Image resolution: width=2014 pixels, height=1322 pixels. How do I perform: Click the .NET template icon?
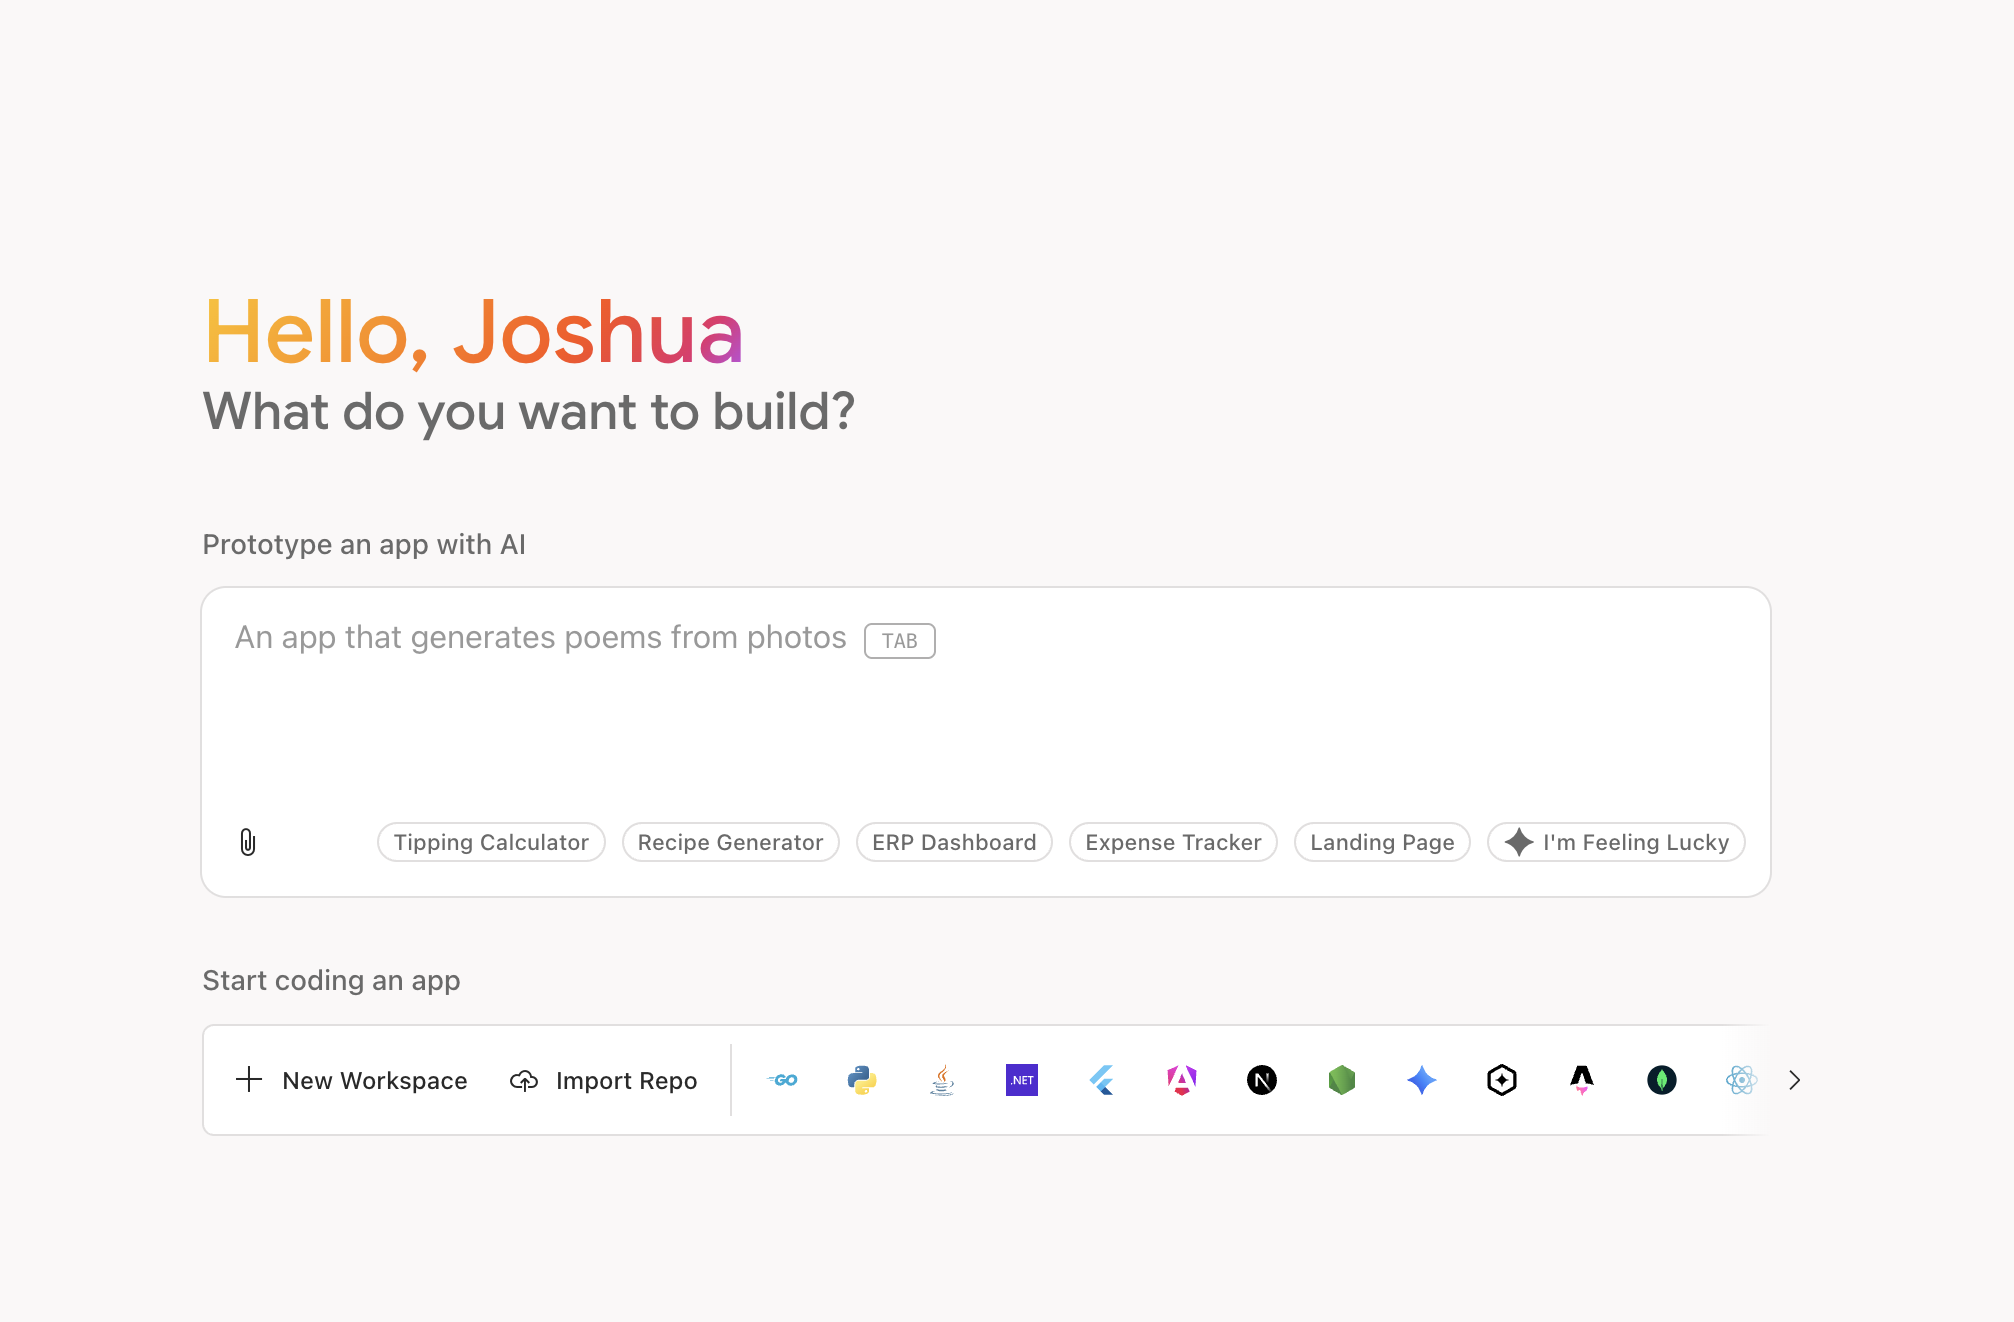click(x=1021, y=1080)
